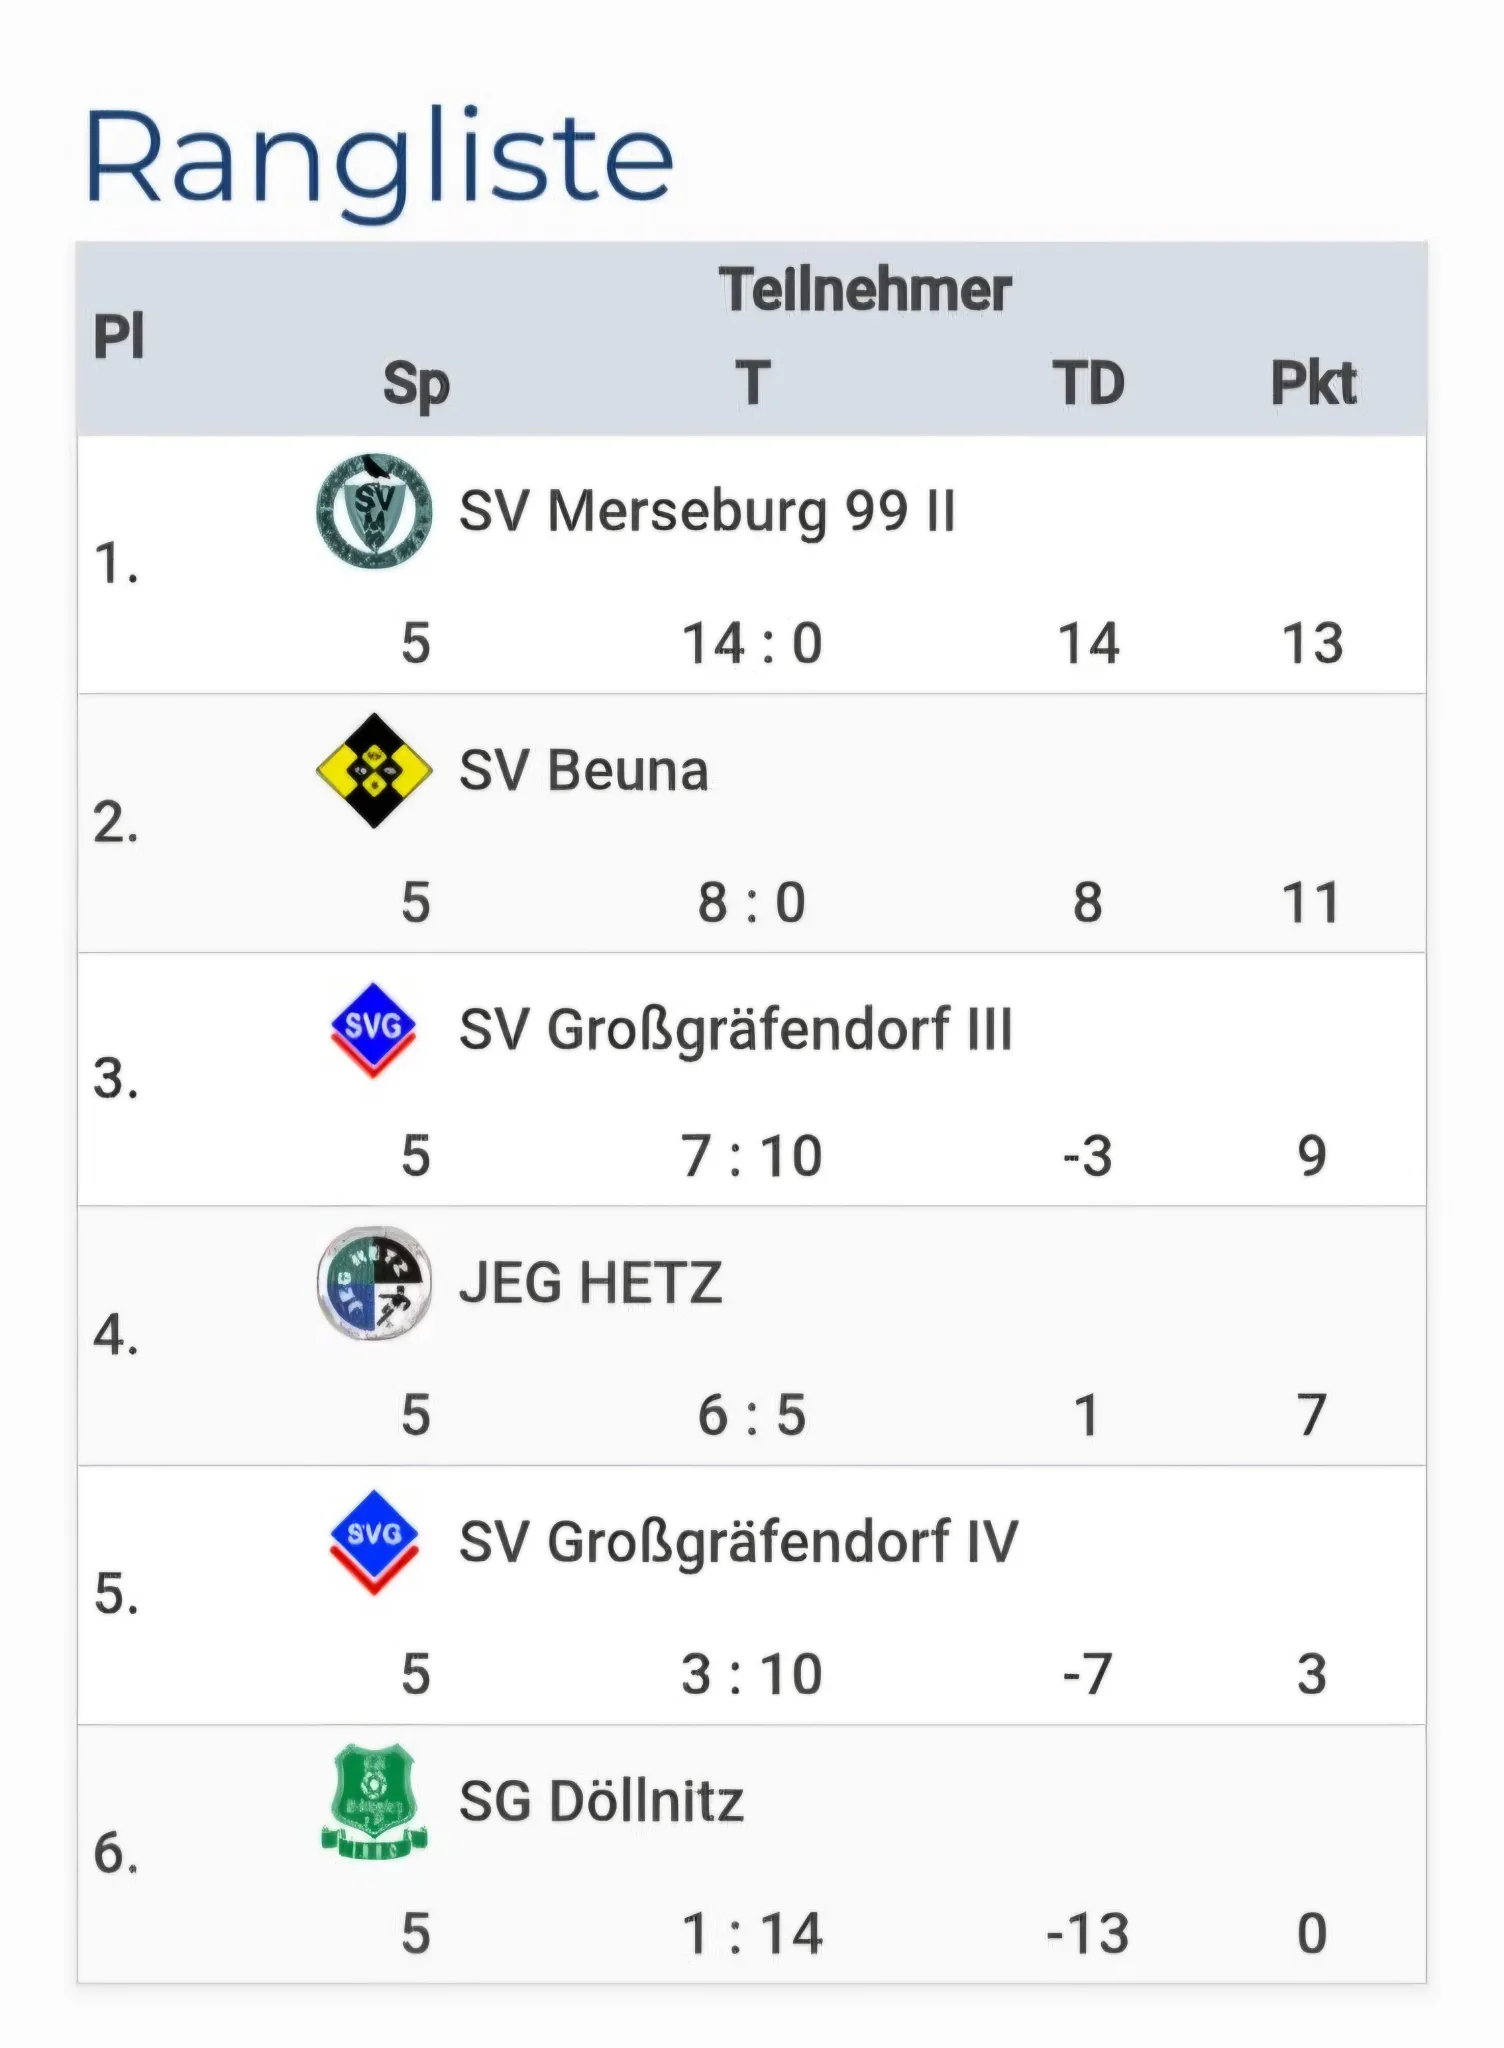The width and height of the screenshot is (1504, 2048).
Task: Click the Pl placement column header
Action: tap(119, 335)
